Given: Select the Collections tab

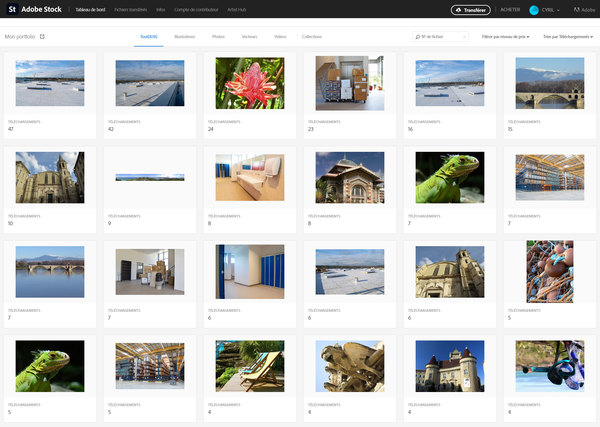Looking at the screenshot, I should click(312, 36).
